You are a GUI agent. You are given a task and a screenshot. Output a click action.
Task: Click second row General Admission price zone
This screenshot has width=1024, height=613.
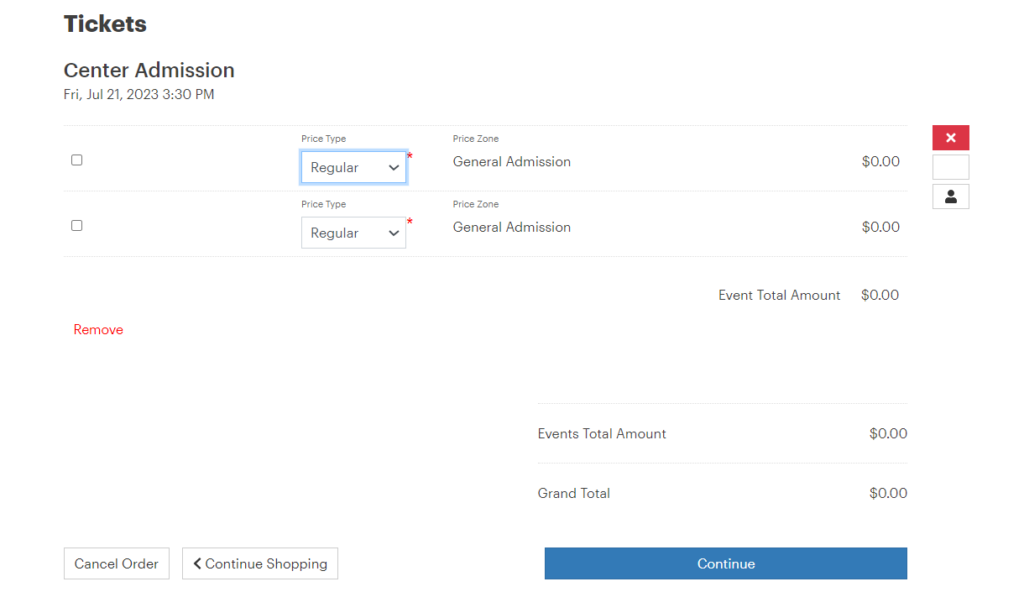[511, 227]
